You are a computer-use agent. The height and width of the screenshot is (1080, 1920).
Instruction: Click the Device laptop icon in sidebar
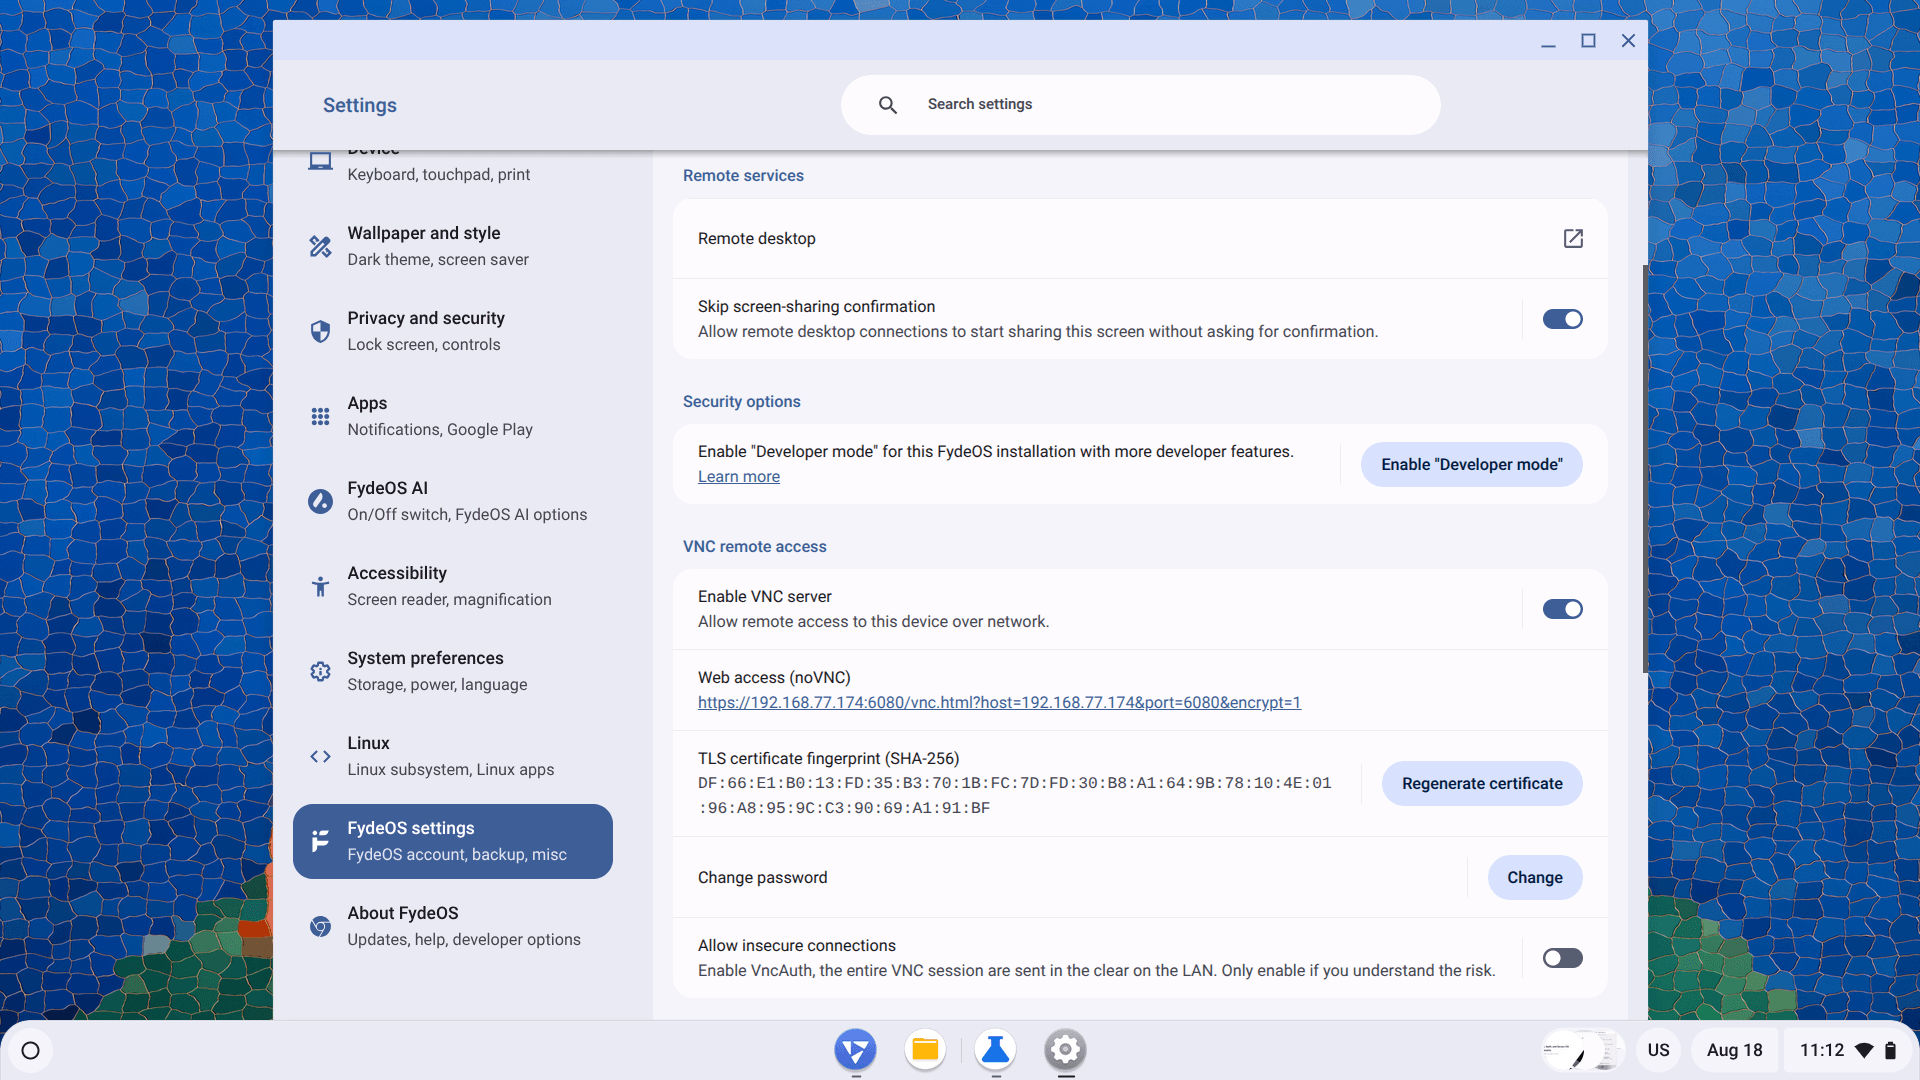[x=320, y=161]
